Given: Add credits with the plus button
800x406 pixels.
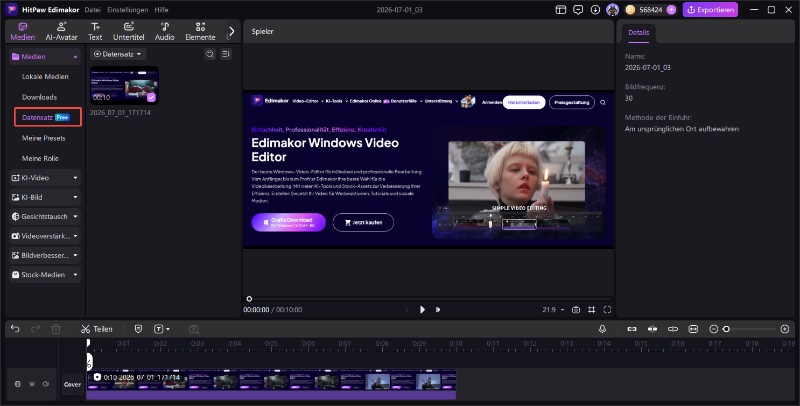Looking at the screenshot, I should tap(671, 10).
